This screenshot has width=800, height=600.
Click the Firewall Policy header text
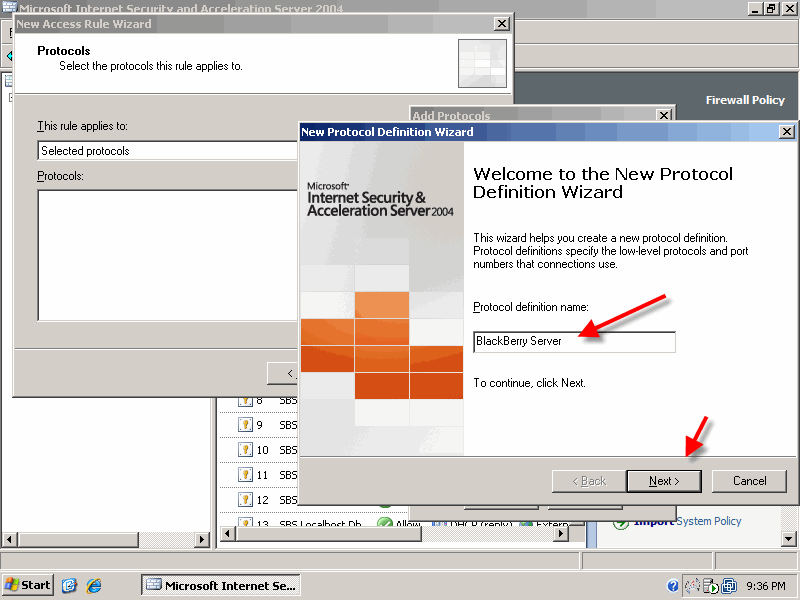(745, 100)
